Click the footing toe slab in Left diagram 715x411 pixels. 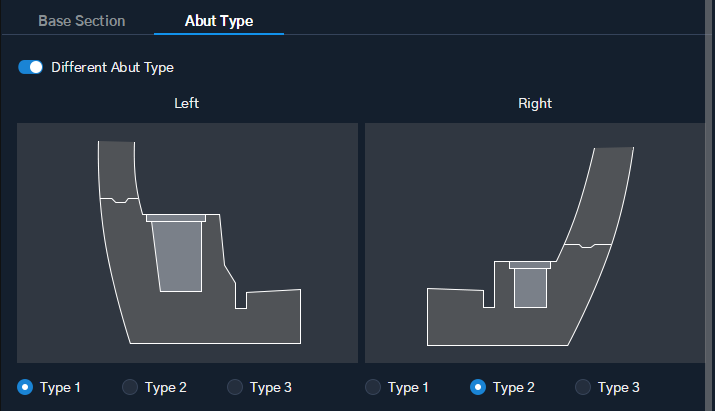273,316
